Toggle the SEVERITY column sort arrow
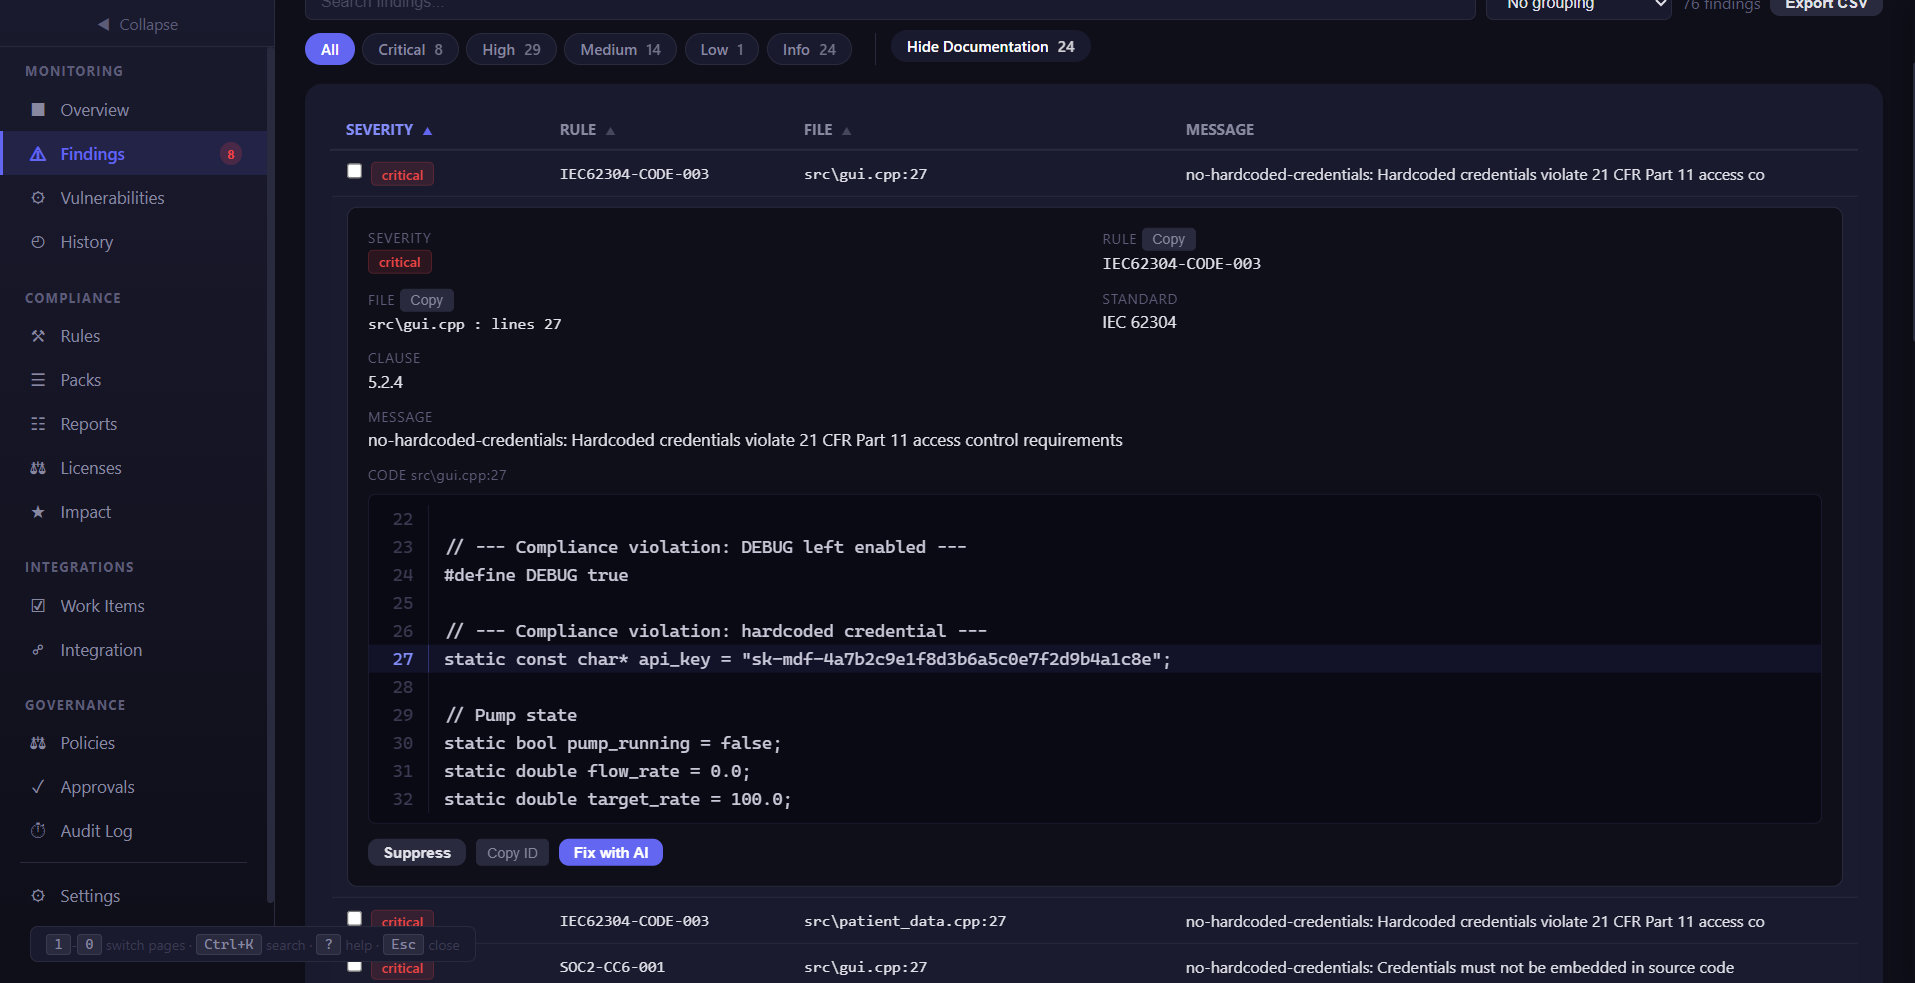 point(427,130)
